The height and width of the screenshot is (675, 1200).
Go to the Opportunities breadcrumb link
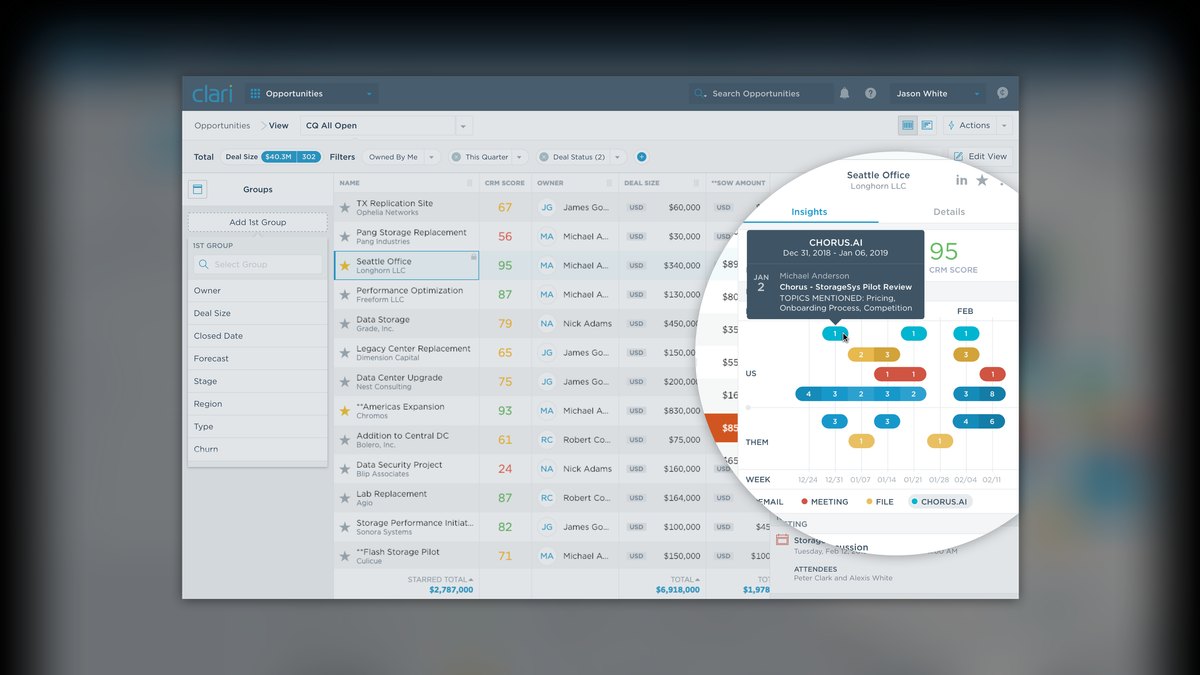(x=222, y=126)
